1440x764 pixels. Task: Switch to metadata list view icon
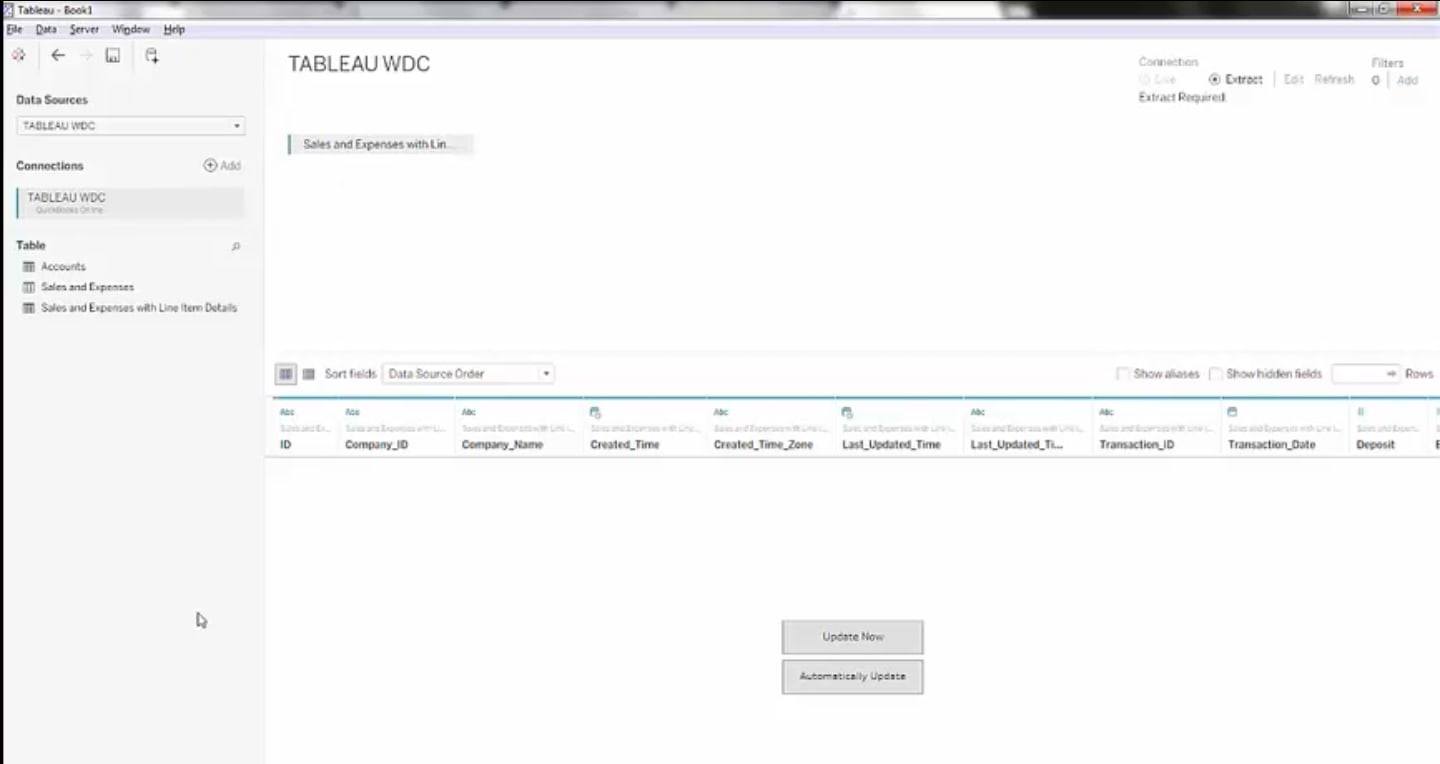pyautogui.click(x=309, y=374)
